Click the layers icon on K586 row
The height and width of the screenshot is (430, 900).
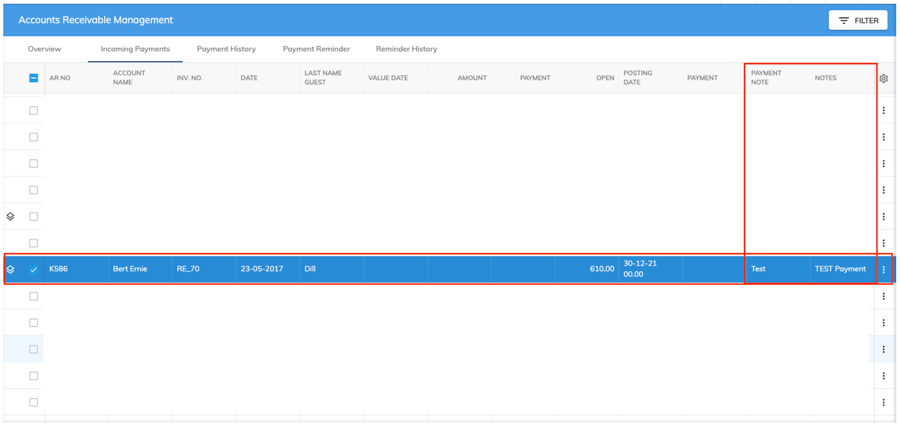coord(11,269)
